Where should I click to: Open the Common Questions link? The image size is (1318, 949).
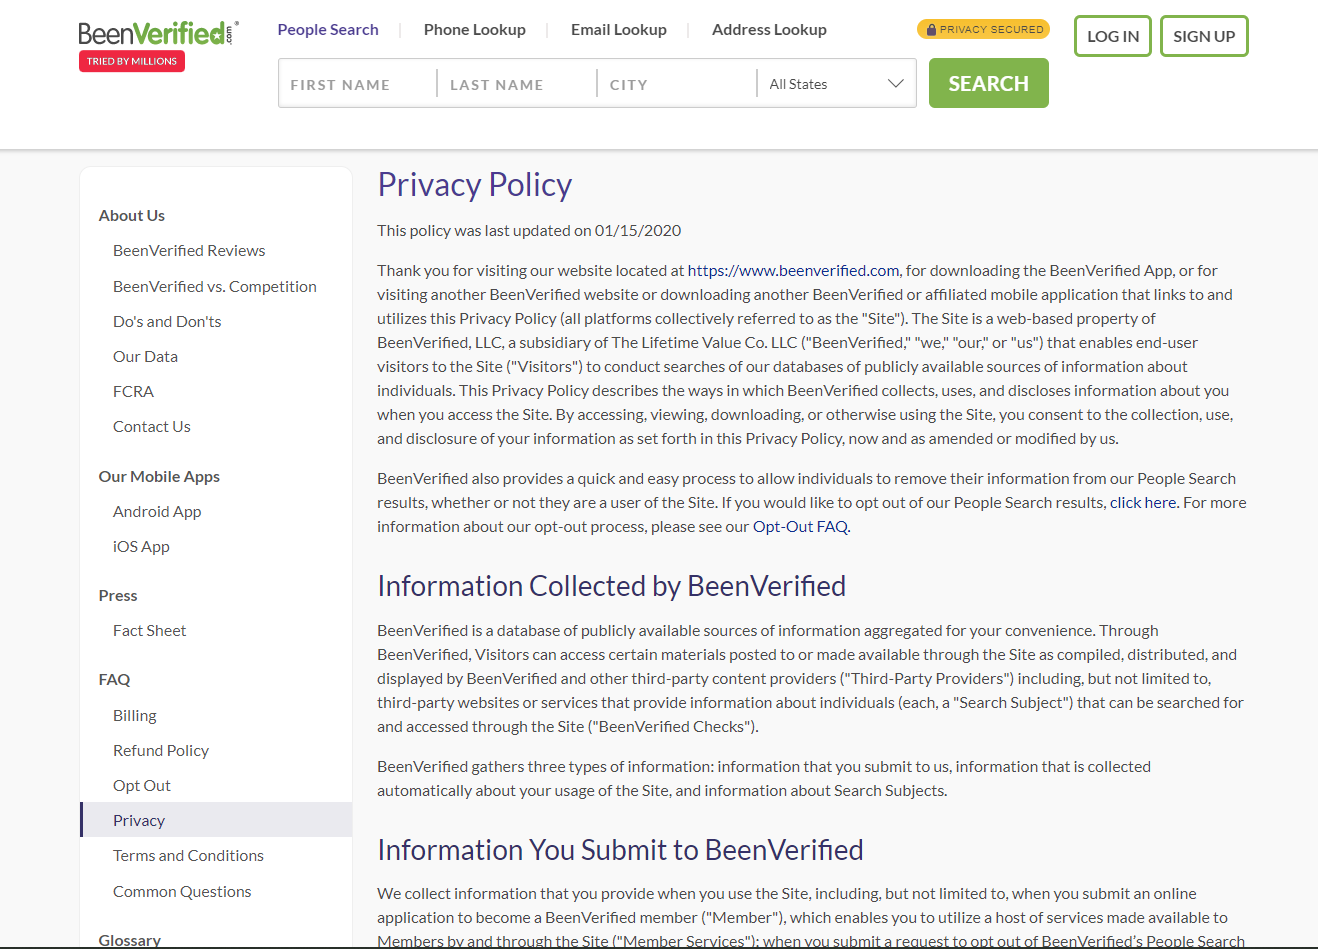(x=182, y=891)
